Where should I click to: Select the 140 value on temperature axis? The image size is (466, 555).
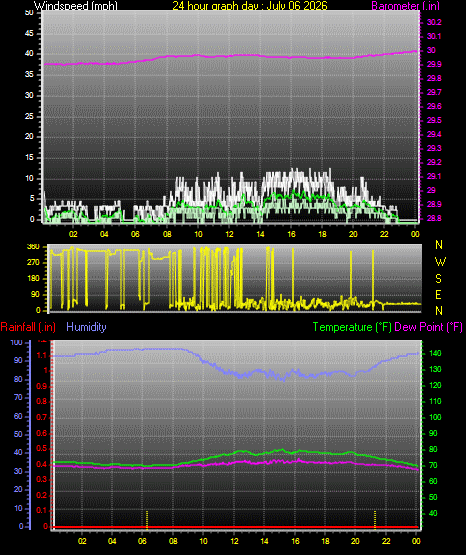click(435, 353)
